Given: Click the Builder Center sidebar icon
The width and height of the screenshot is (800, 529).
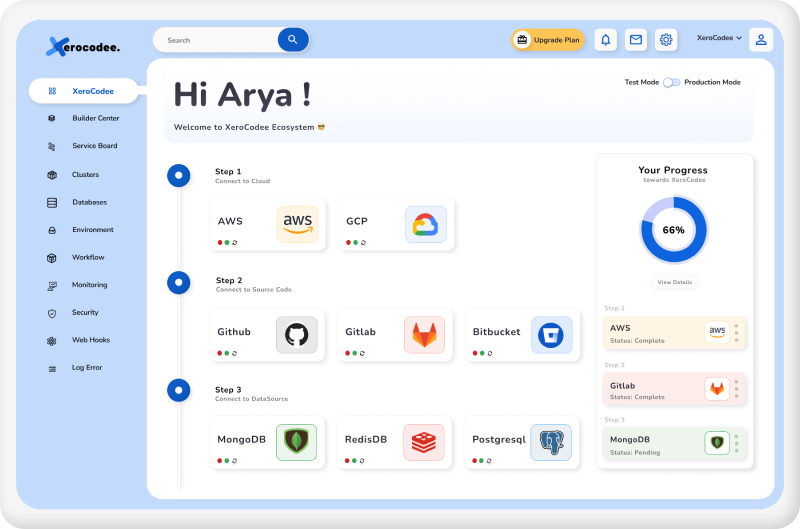Looking at the screenshot, I should 52,118.
